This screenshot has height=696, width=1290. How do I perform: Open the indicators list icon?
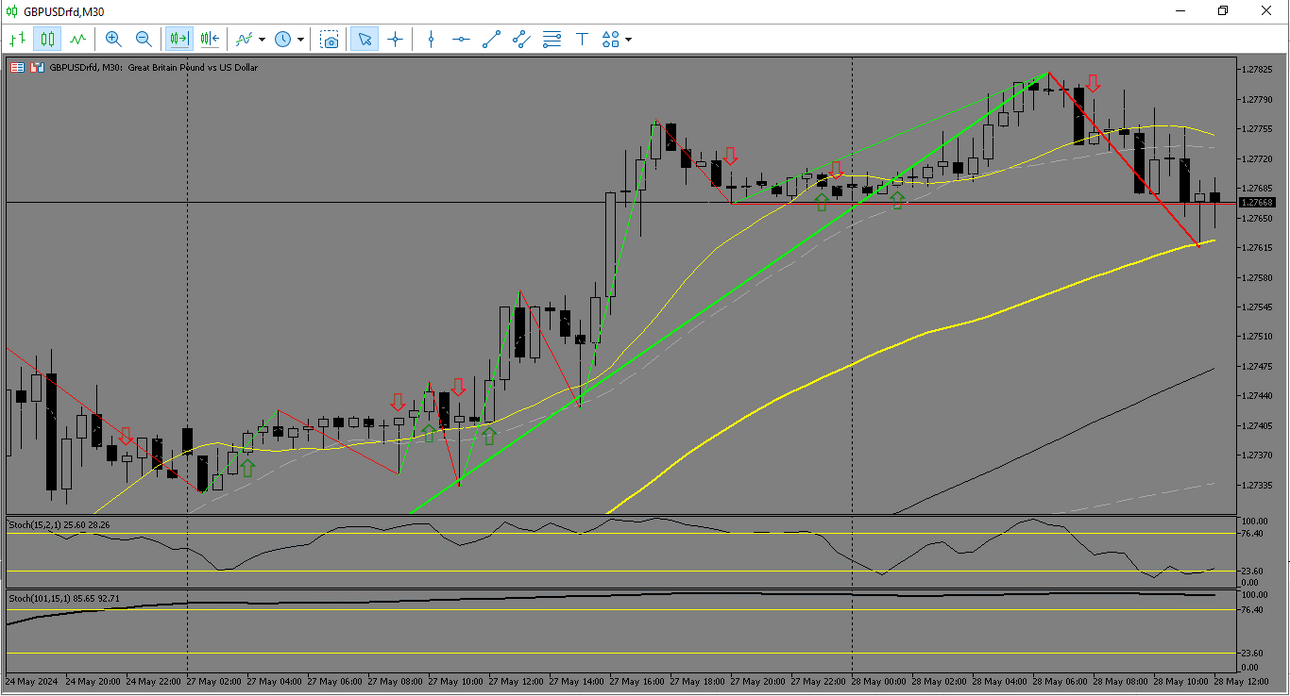244,39
